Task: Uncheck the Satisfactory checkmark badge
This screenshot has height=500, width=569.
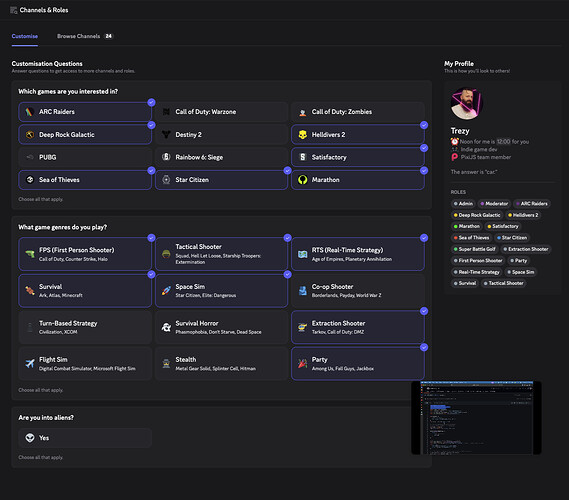Action: pos(424,148)
